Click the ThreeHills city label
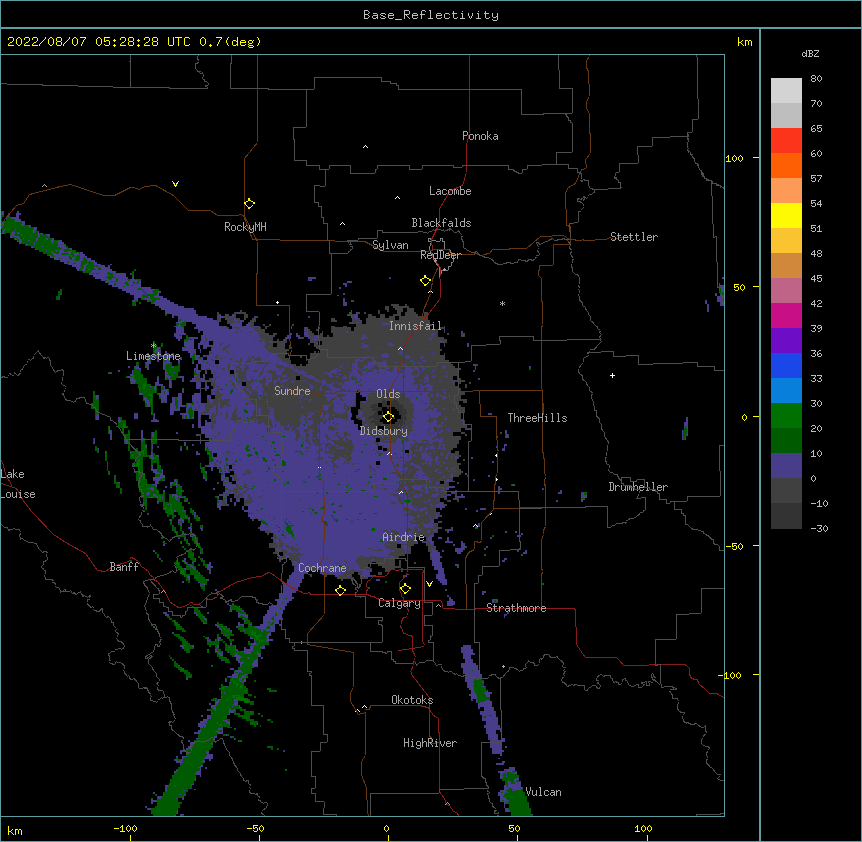Viewport: 862px width, 842px height. point(537,418)
